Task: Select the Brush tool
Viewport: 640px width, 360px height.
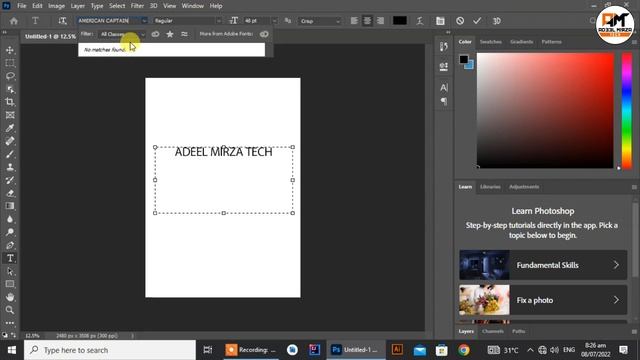Action: (x=10, y=154)
